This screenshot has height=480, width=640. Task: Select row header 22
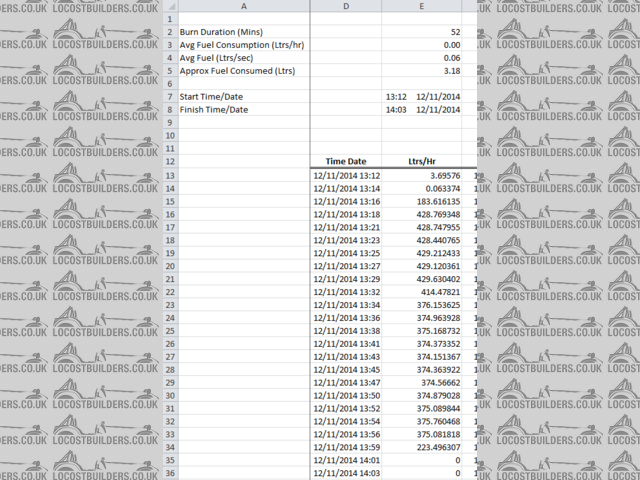click(171, 292)
